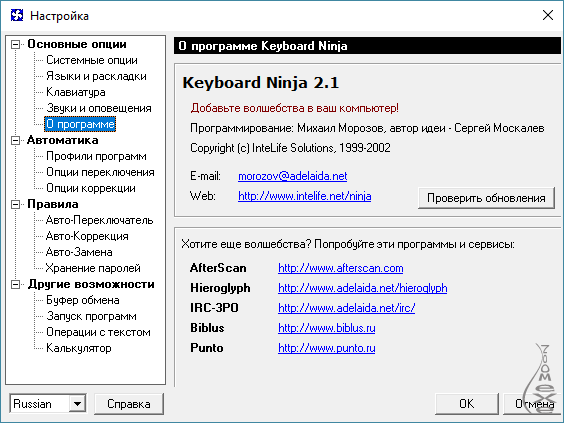Collapse the Другие возможности tree group
The width and height of the screenshot is (564, 423).
[15, 284]
